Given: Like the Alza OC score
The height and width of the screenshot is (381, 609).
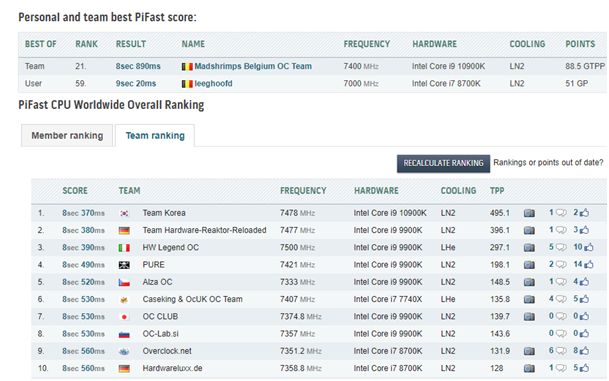Looking at the screenshot, I should pyautogui.click(x=585, y=282).
